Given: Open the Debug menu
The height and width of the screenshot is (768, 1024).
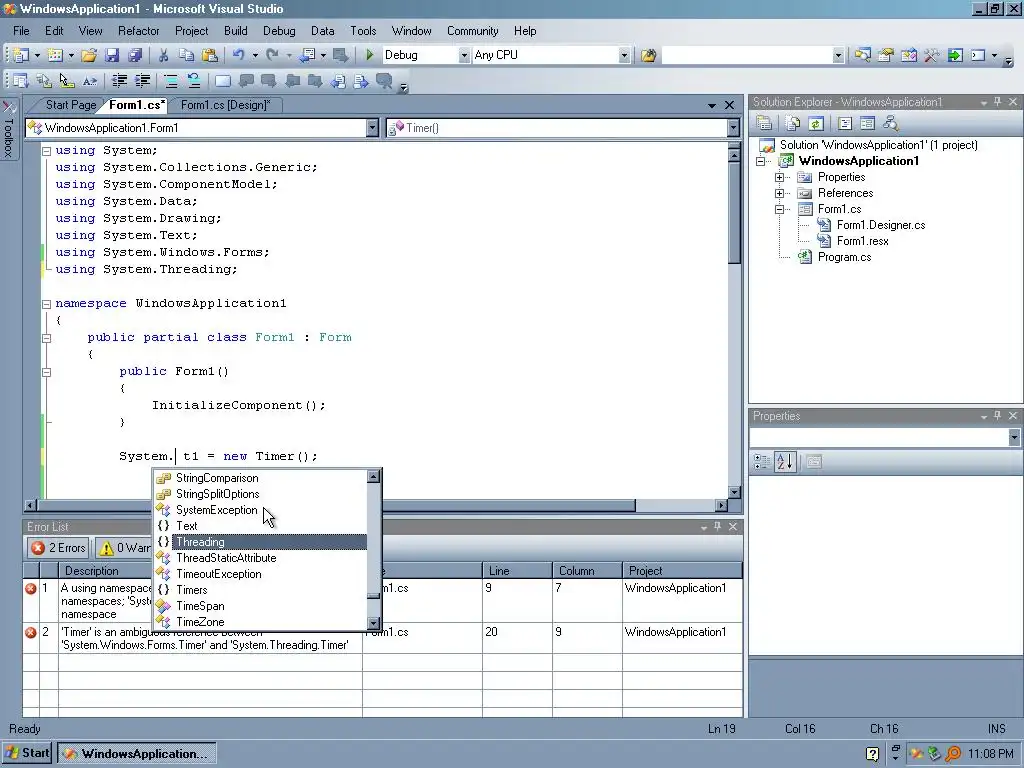Looking at the screenshot, I should [279, 31].
